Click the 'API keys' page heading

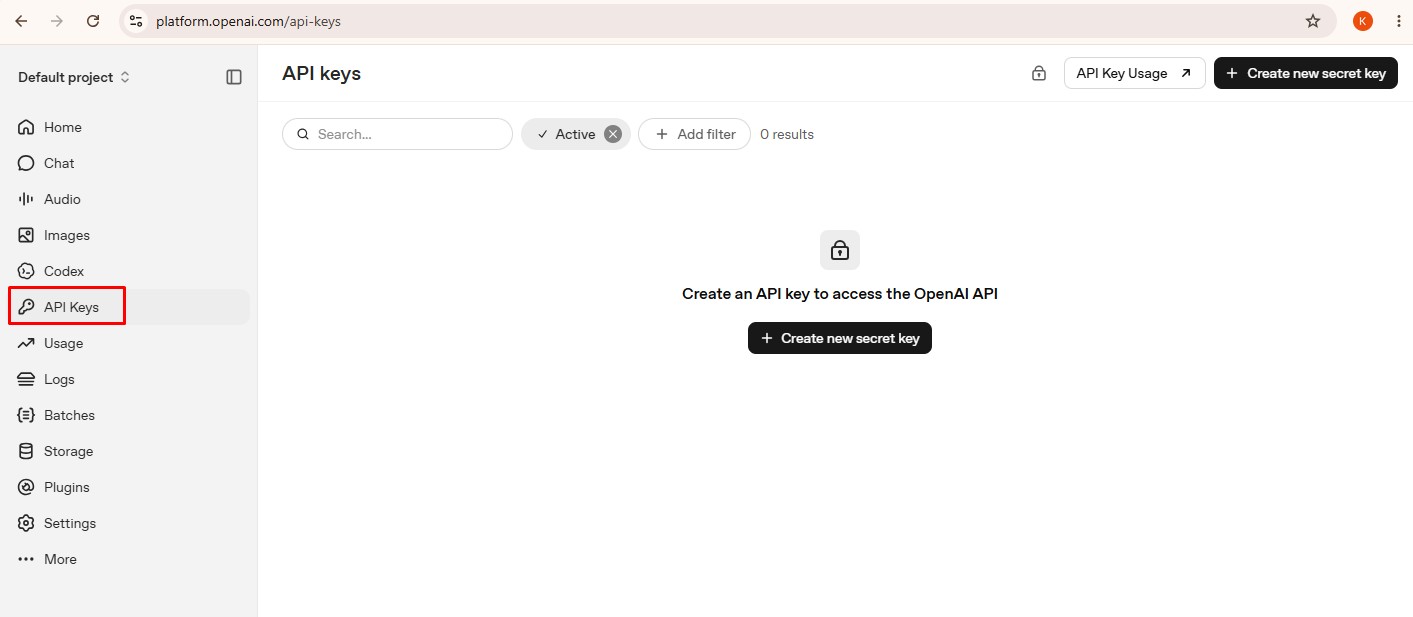pyautogui.click(x=321, y=73)
